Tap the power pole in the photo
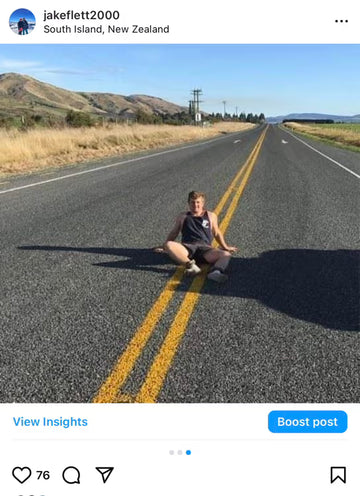 tap(196, 106)
